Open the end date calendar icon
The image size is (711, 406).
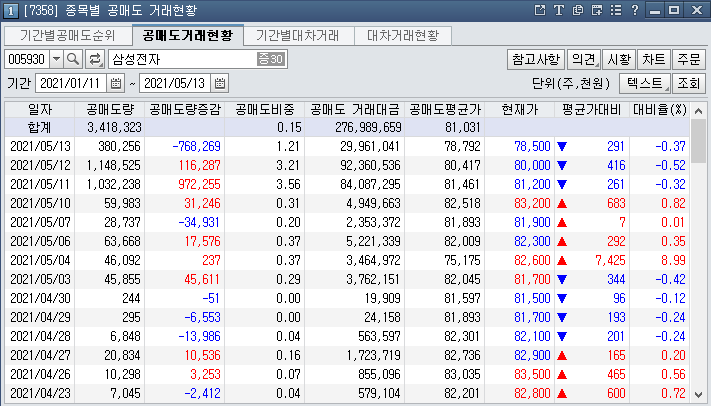coord(220,83)
